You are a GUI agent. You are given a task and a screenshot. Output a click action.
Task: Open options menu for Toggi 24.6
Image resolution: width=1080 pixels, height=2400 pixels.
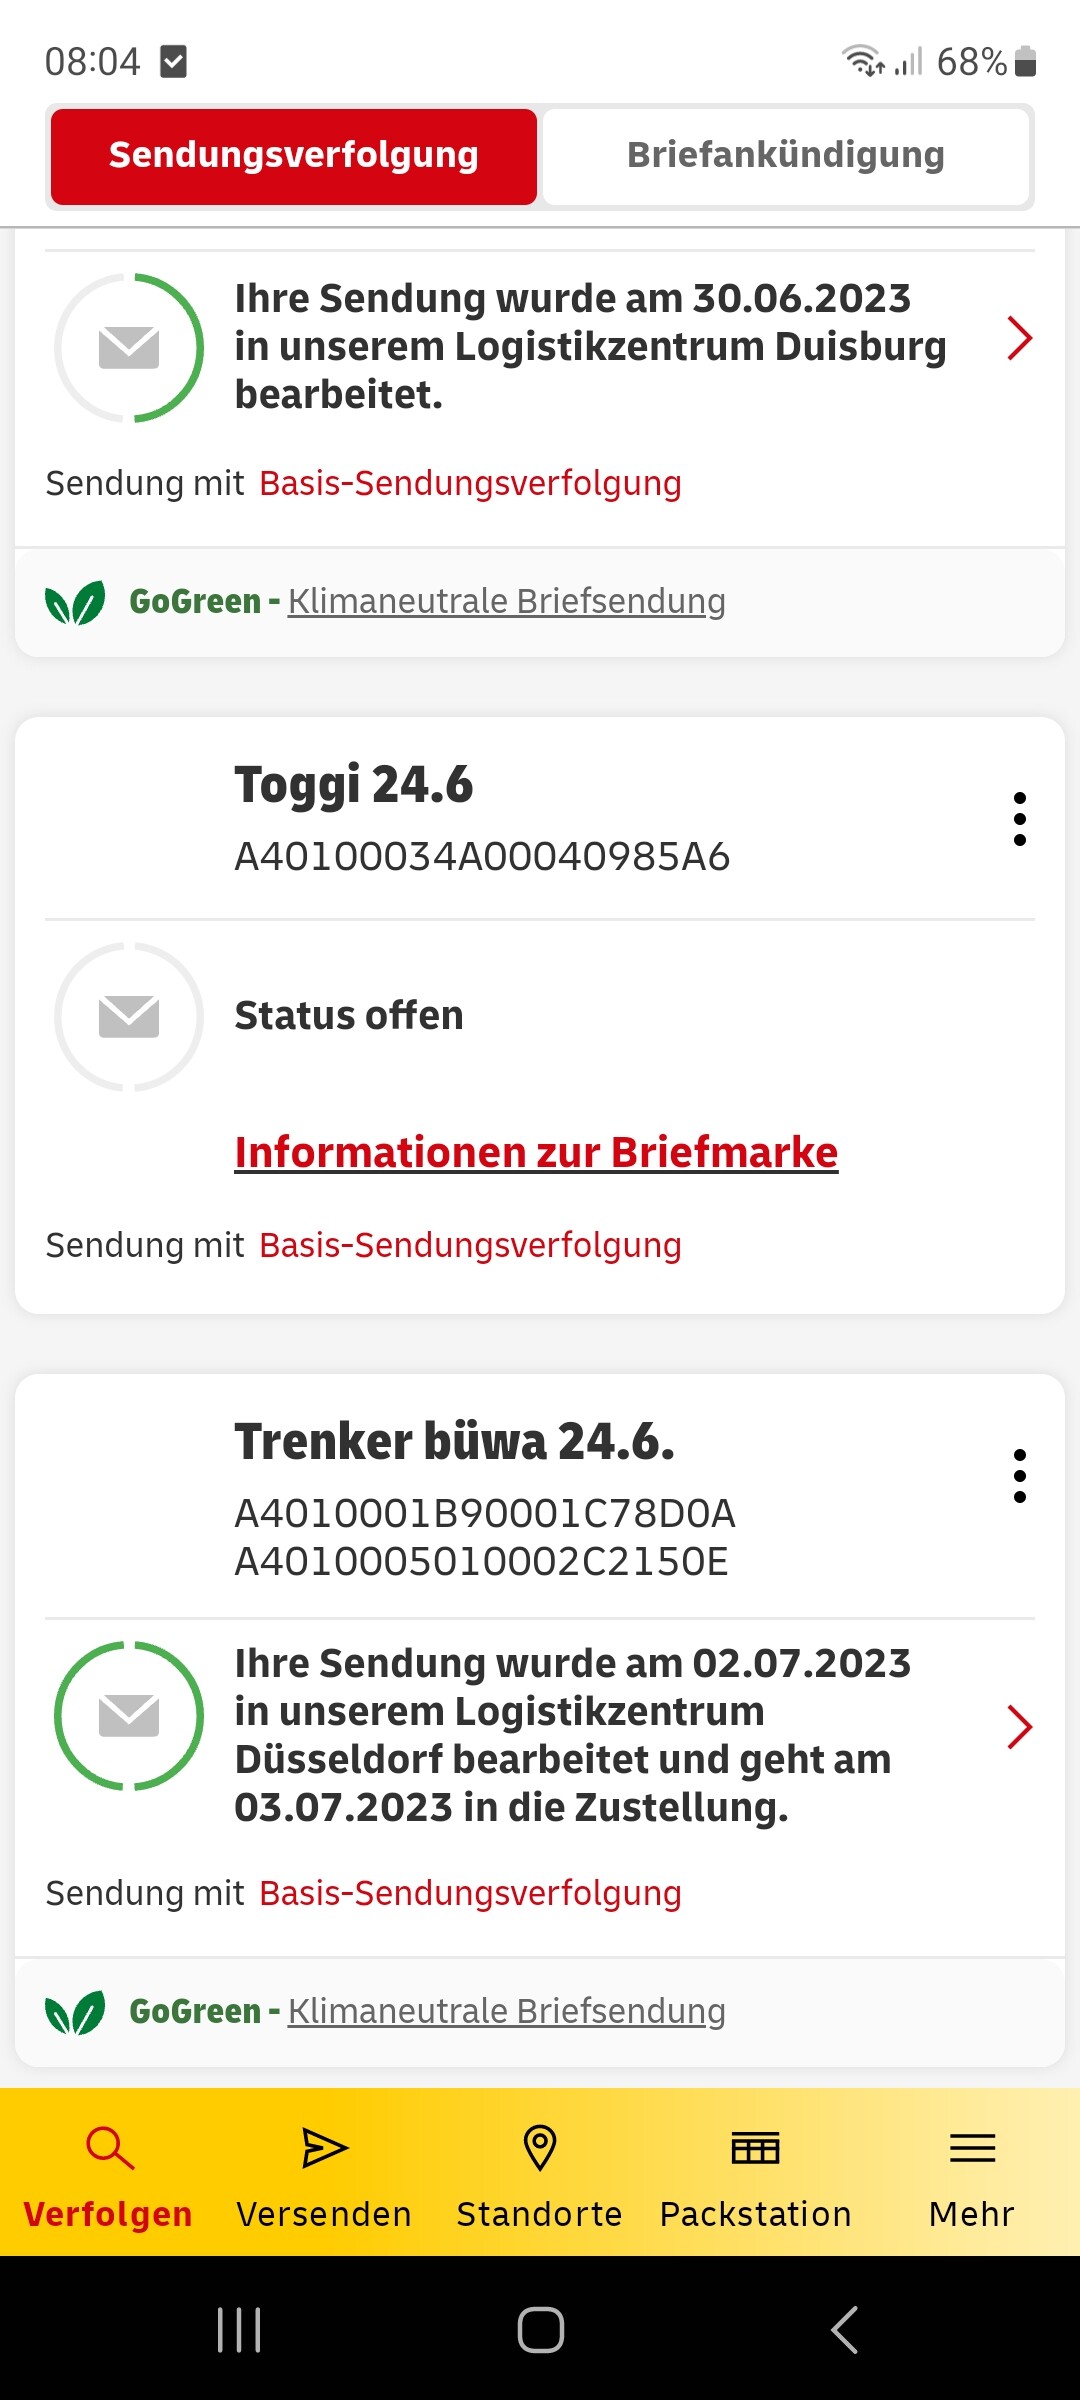pos(1019,819)
